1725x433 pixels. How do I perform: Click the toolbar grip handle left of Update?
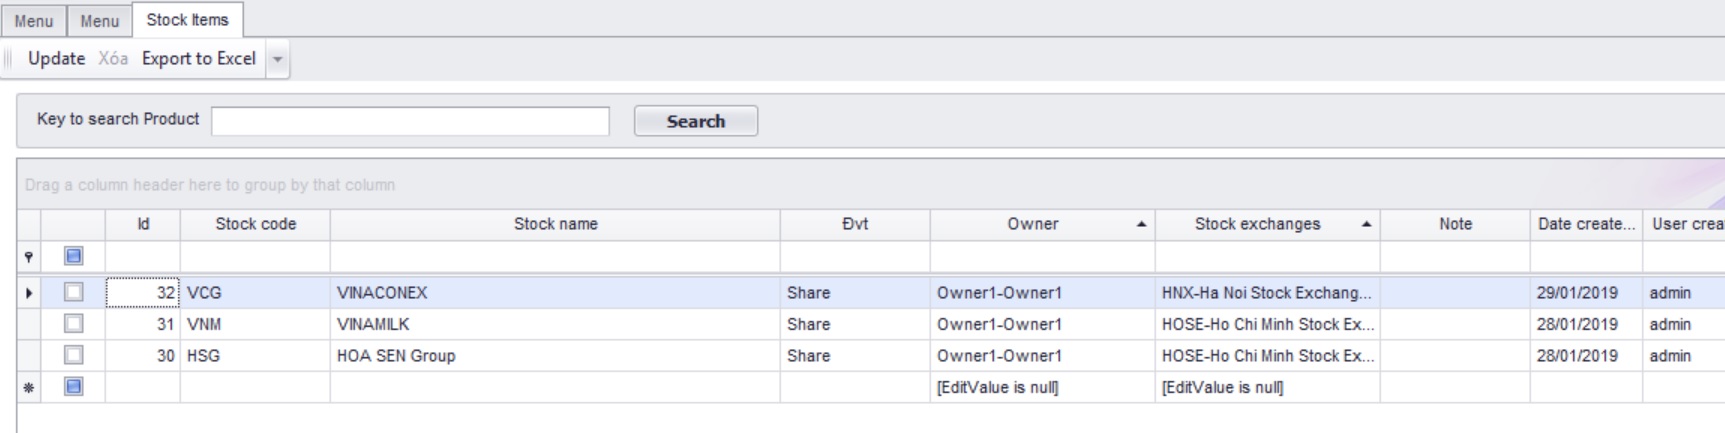[x=9, y=59]
